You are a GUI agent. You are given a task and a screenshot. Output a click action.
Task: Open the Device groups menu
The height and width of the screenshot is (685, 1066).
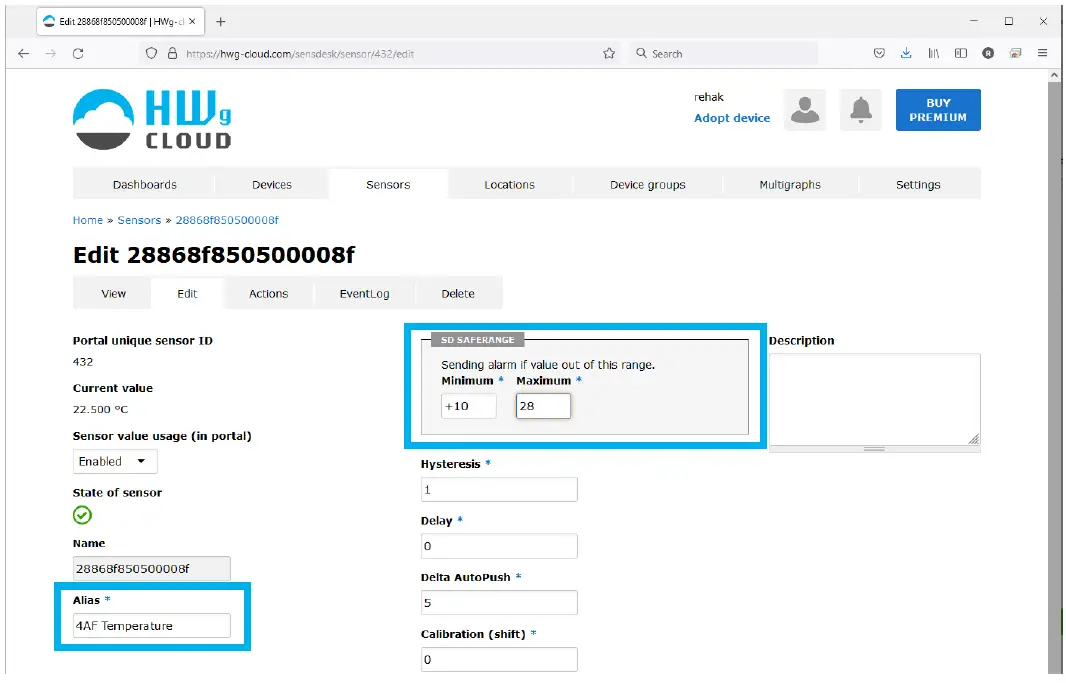point(648,185)
